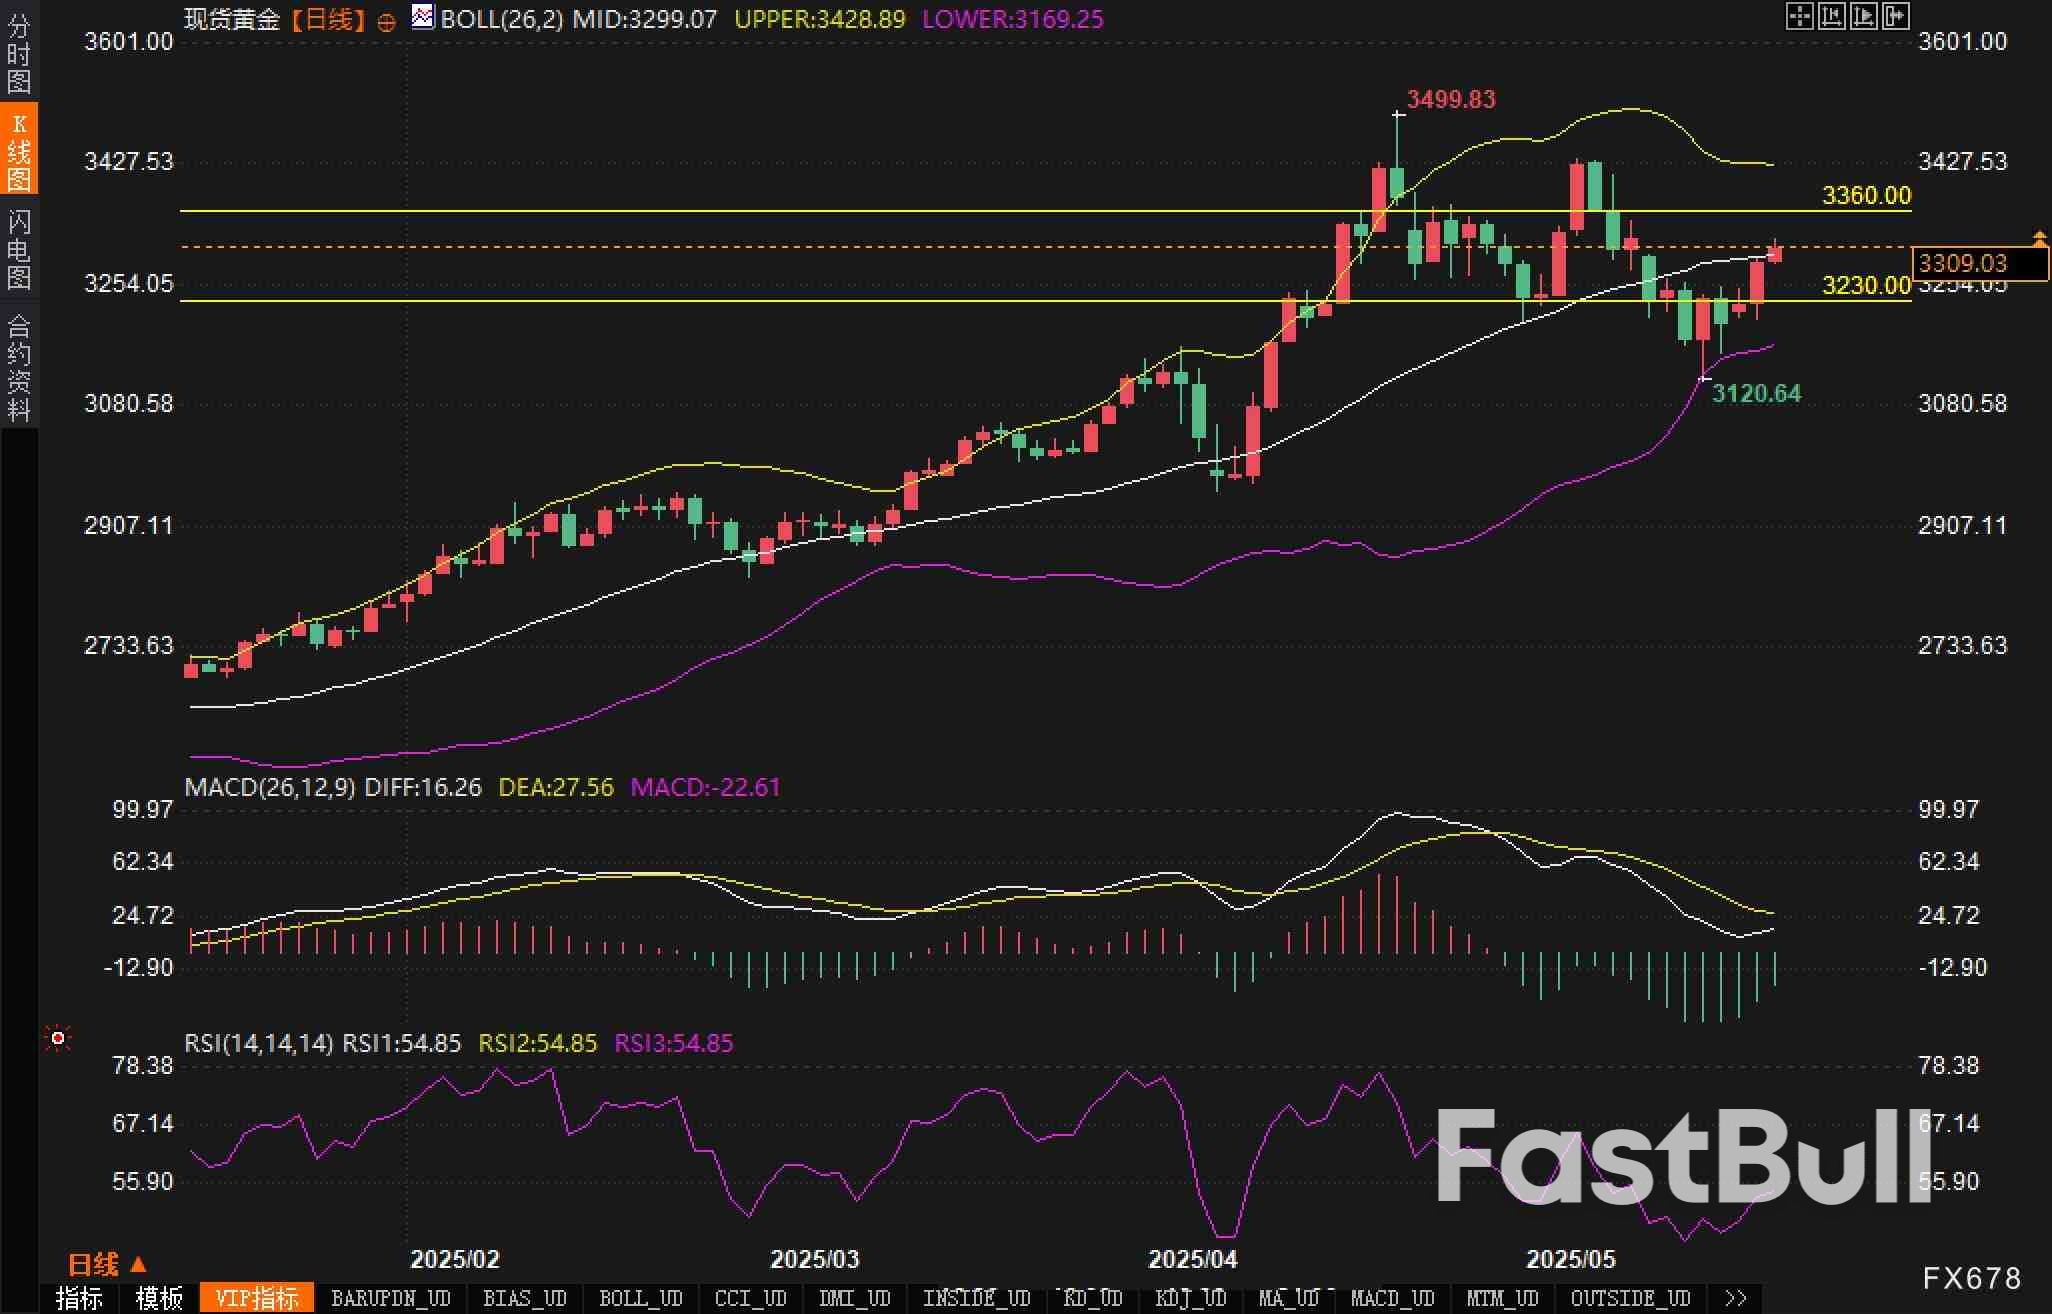
Task: Open the 指标 menu at the bottom
Action: pos(79,1298)
